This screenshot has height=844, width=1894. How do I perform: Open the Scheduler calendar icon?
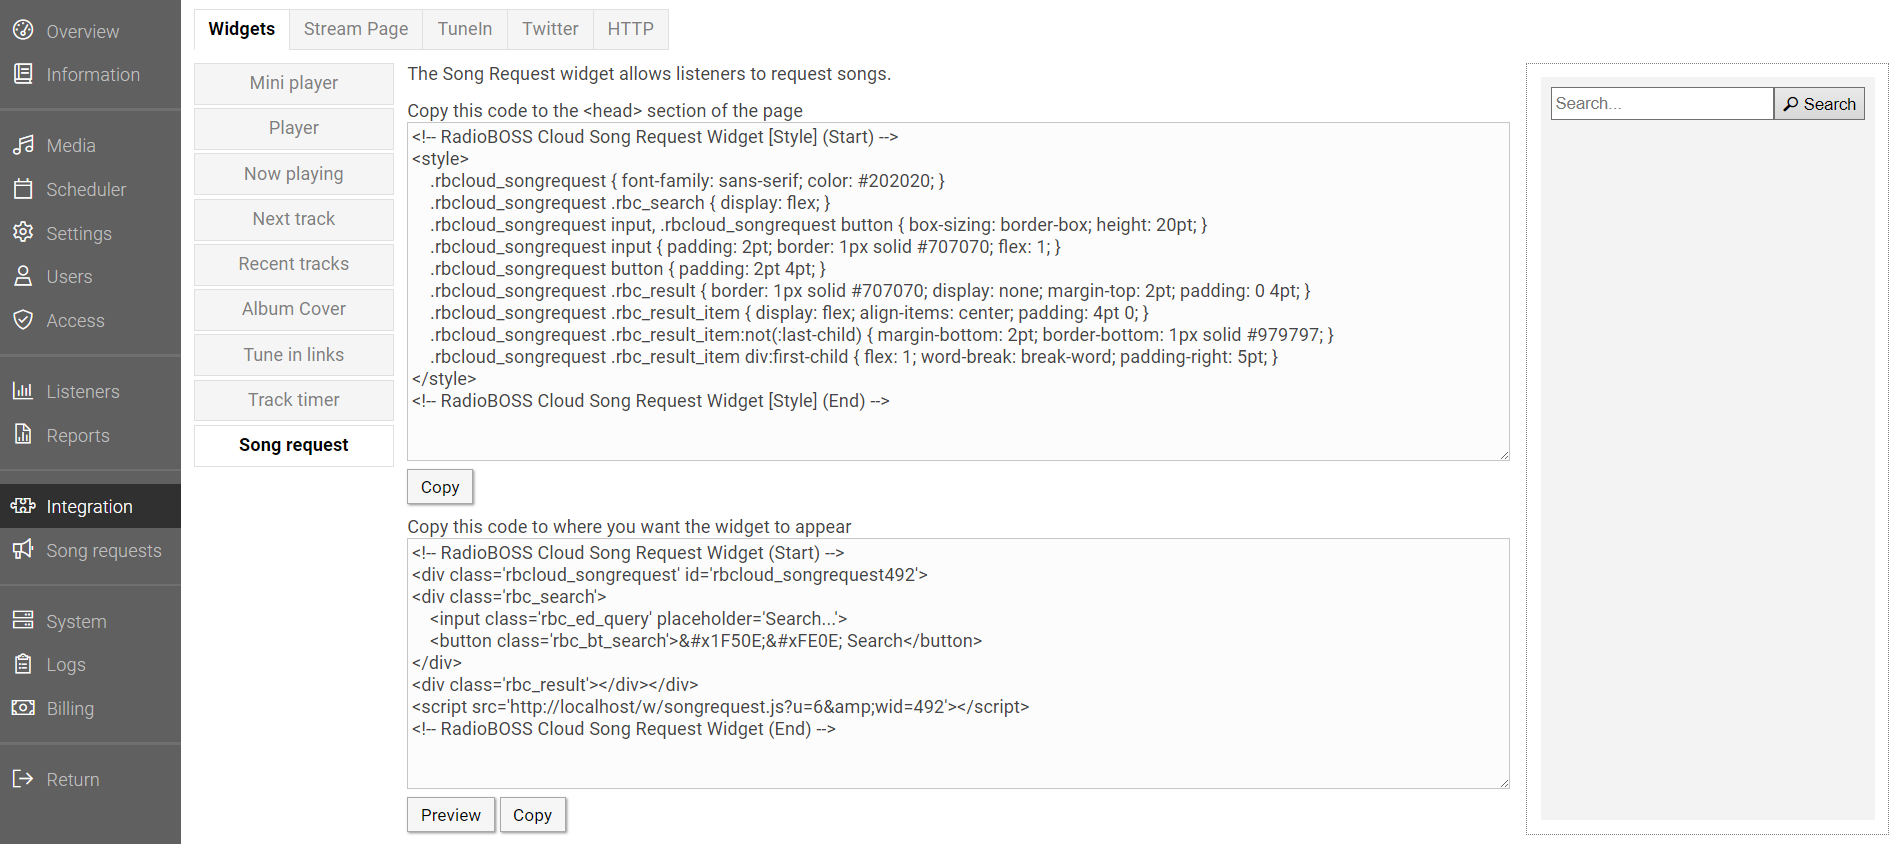point(23,188)
